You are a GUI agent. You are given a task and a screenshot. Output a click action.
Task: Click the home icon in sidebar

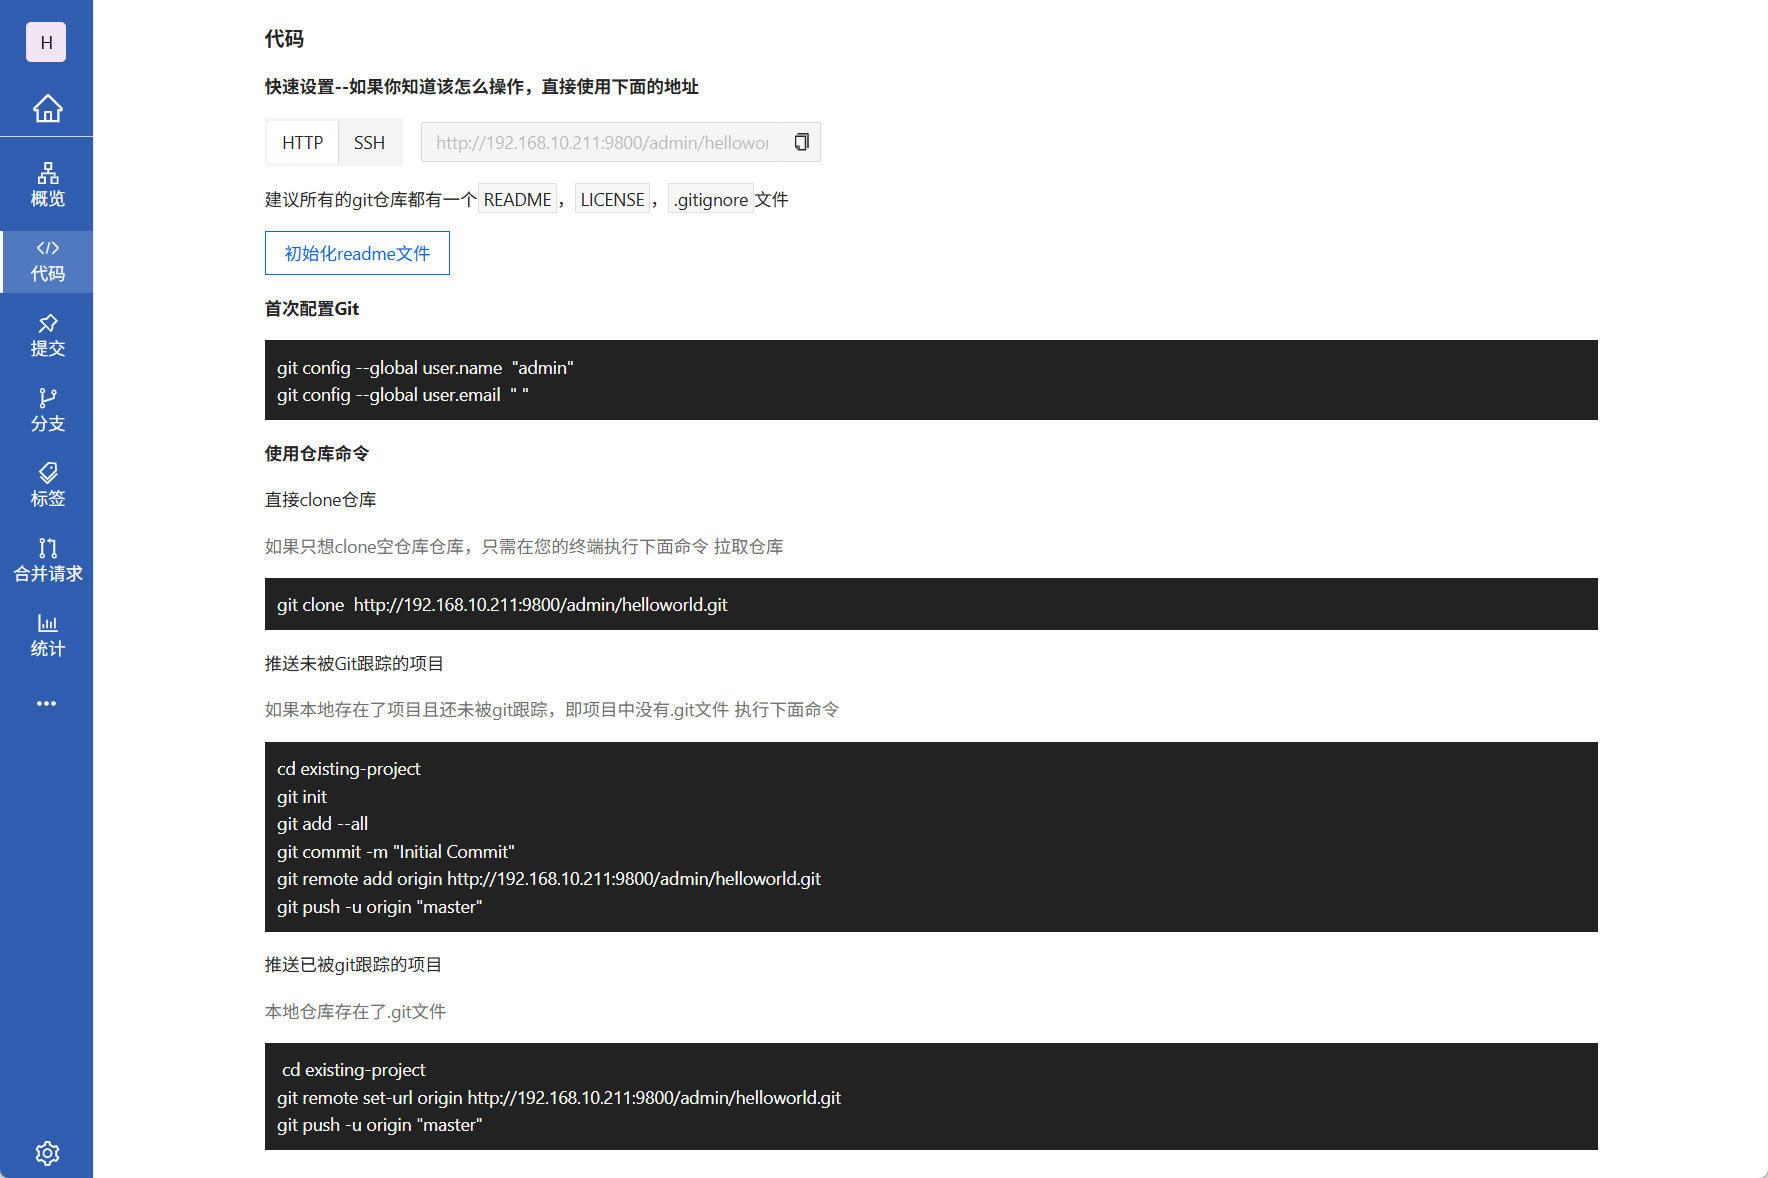point(47,109)
